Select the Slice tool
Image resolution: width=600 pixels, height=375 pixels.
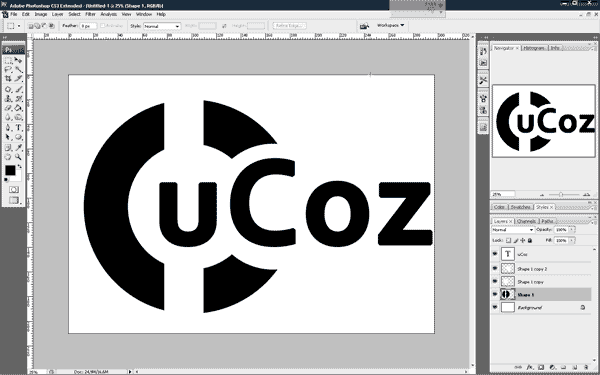(x=18, y=79)
